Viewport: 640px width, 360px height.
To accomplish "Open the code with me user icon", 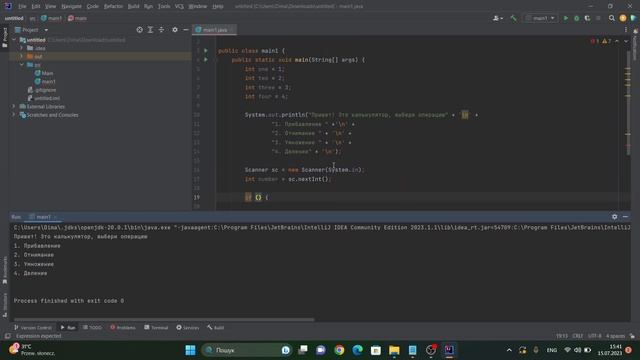I will (498, 18).
